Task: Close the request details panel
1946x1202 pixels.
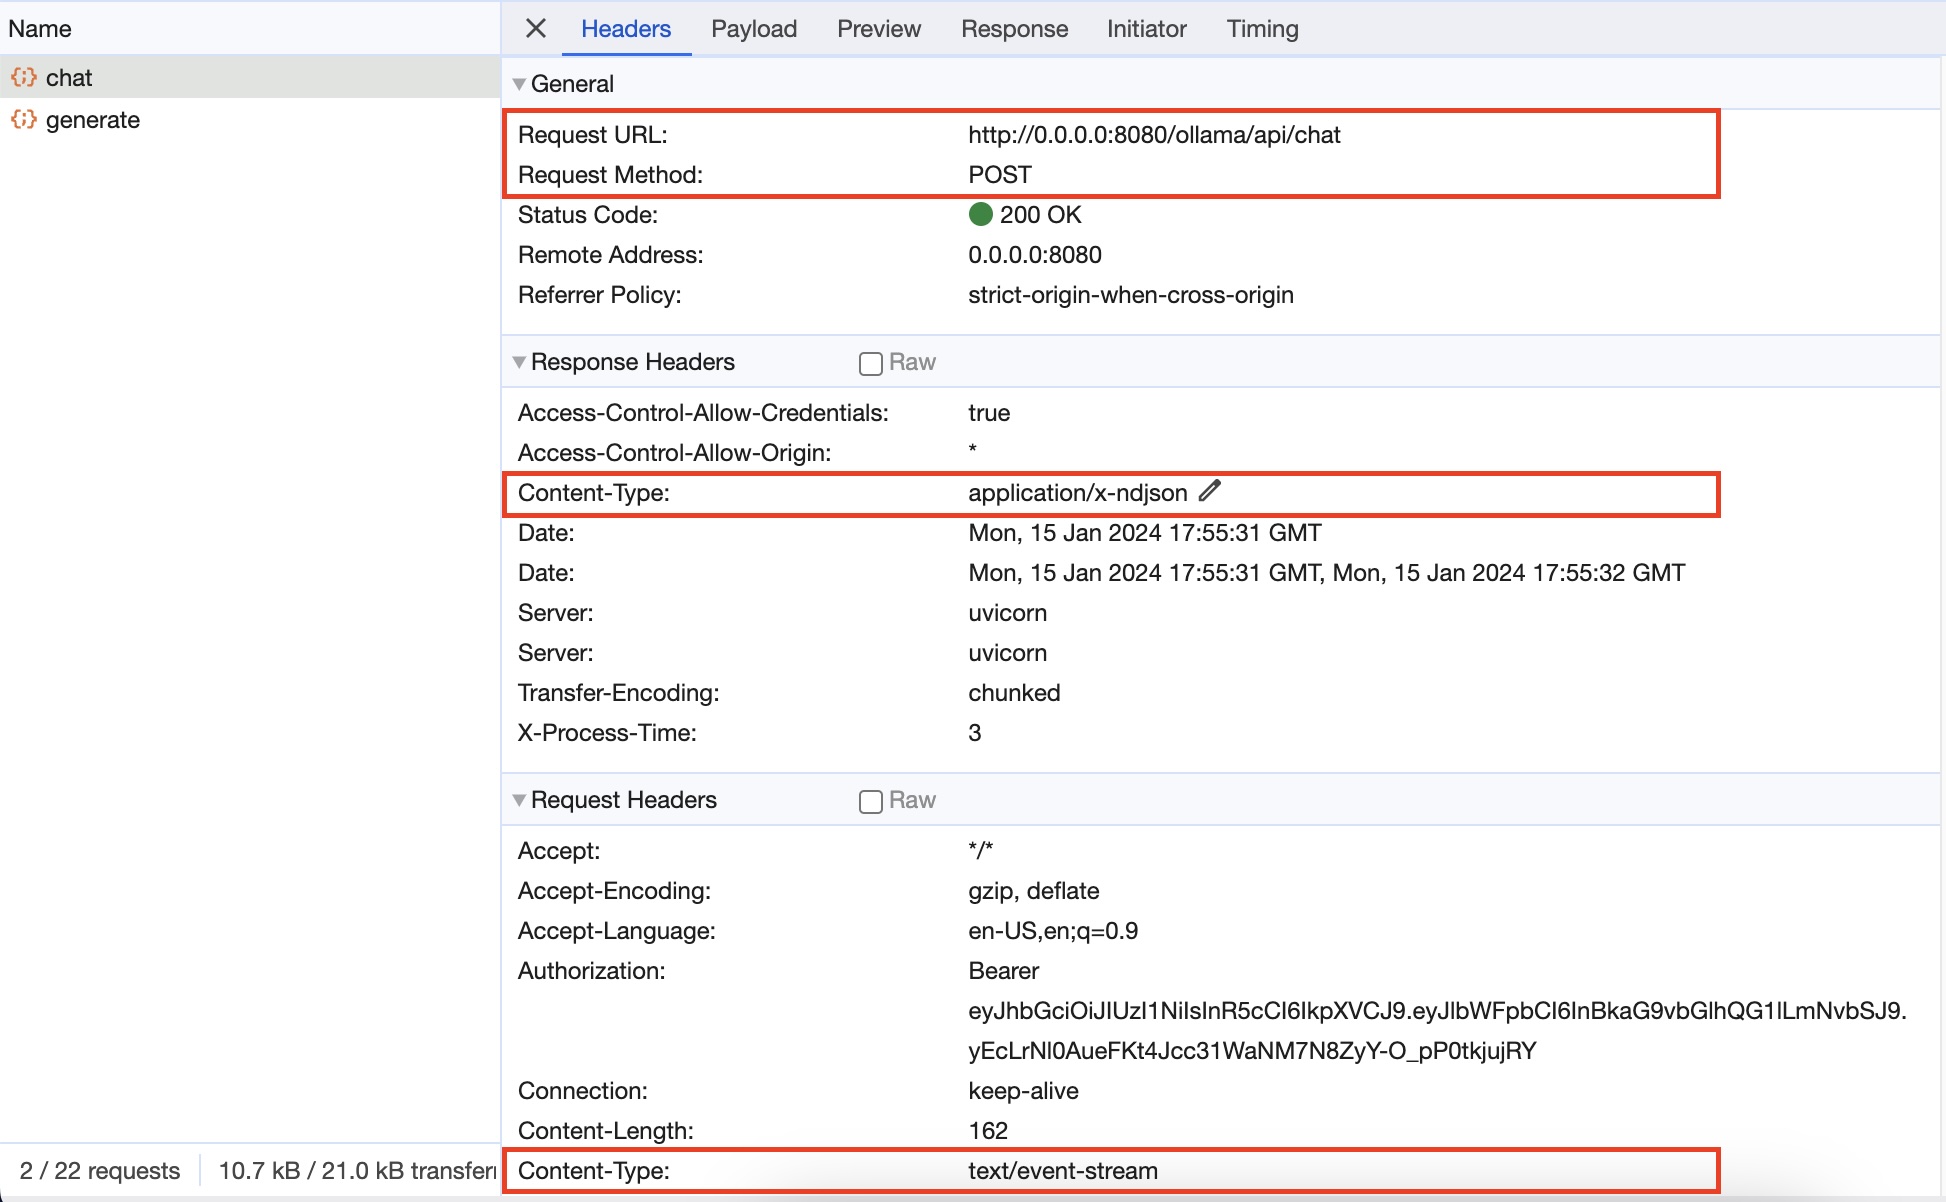Action: [x=536, y=28]
